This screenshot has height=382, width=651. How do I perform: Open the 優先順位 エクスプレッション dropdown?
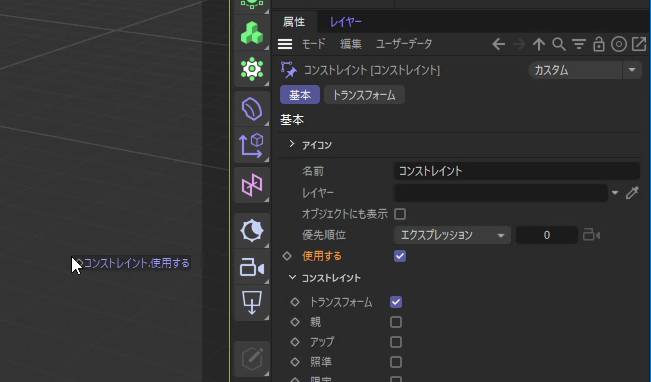452,235
